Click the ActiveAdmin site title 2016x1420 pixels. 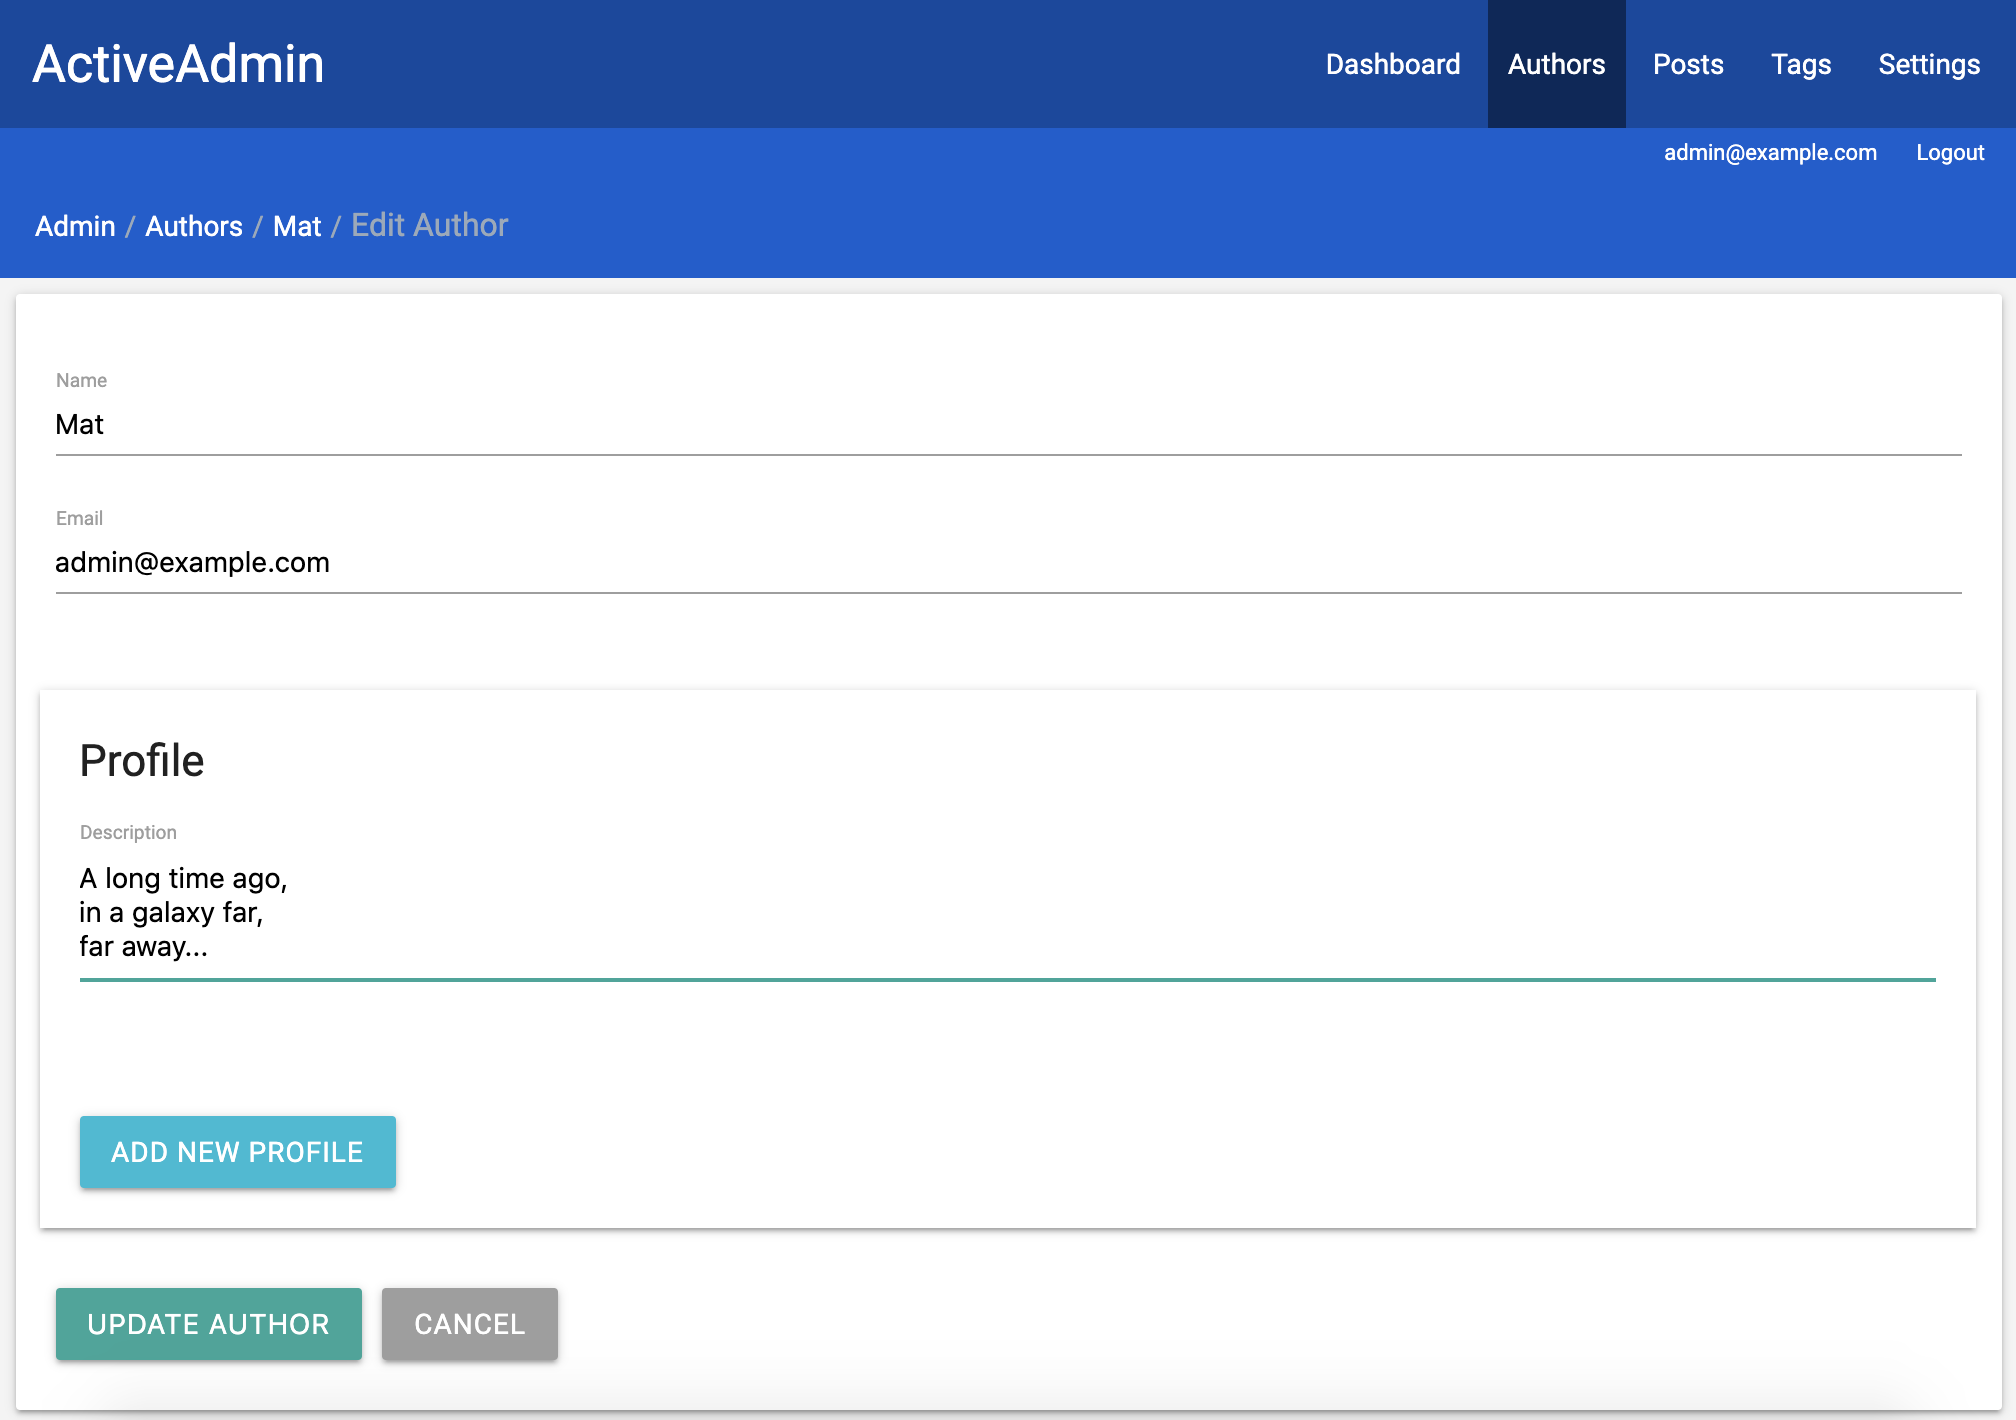click(178, 64)
